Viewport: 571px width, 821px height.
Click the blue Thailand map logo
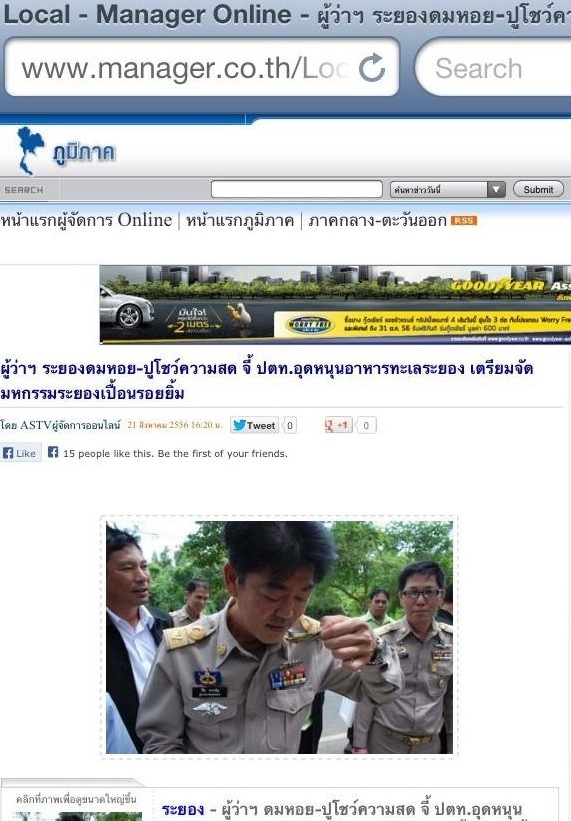pos(30,151)
